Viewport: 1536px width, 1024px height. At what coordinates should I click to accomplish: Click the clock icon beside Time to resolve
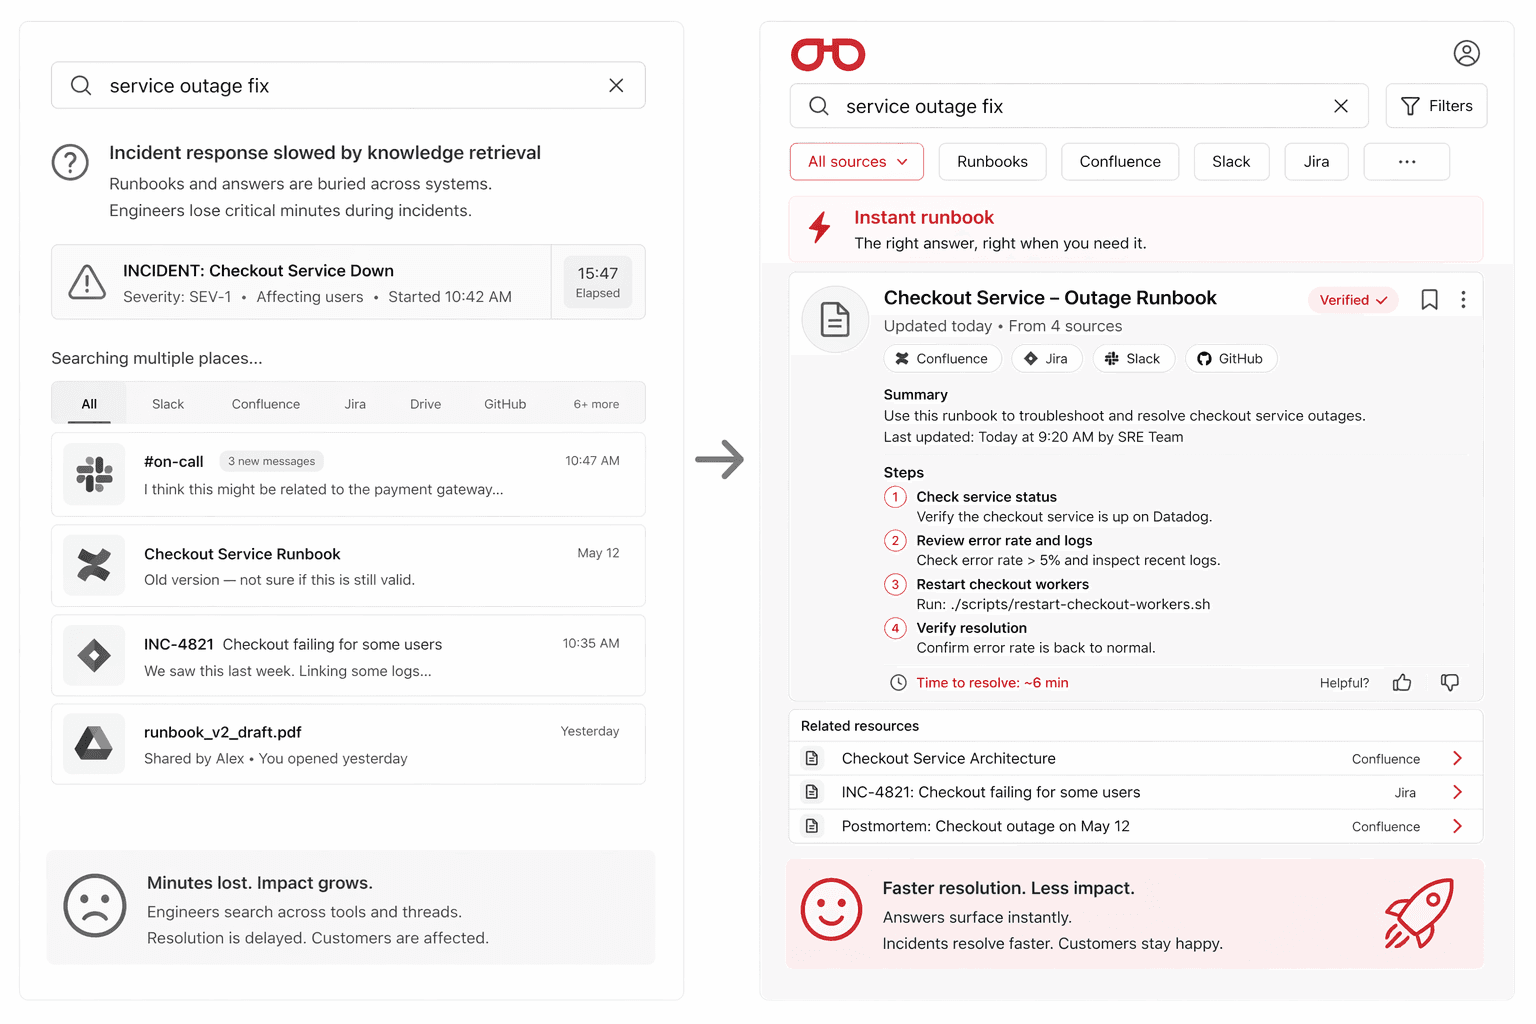click(898, 683)
